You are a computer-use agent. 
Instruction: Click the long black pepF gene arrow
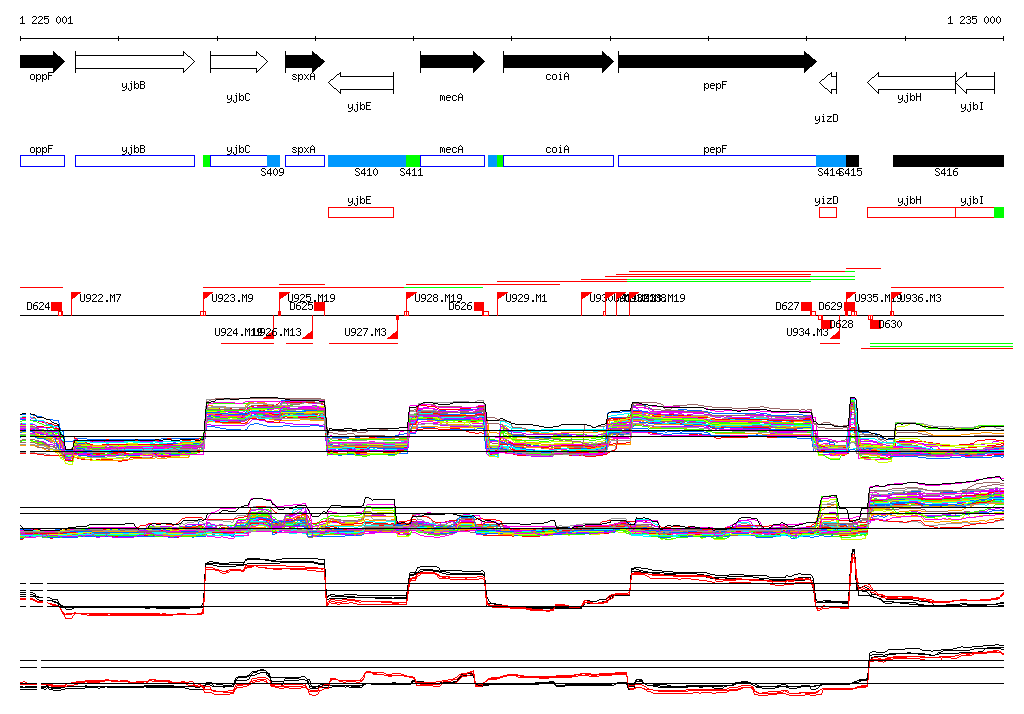click(x=717, y=62)
